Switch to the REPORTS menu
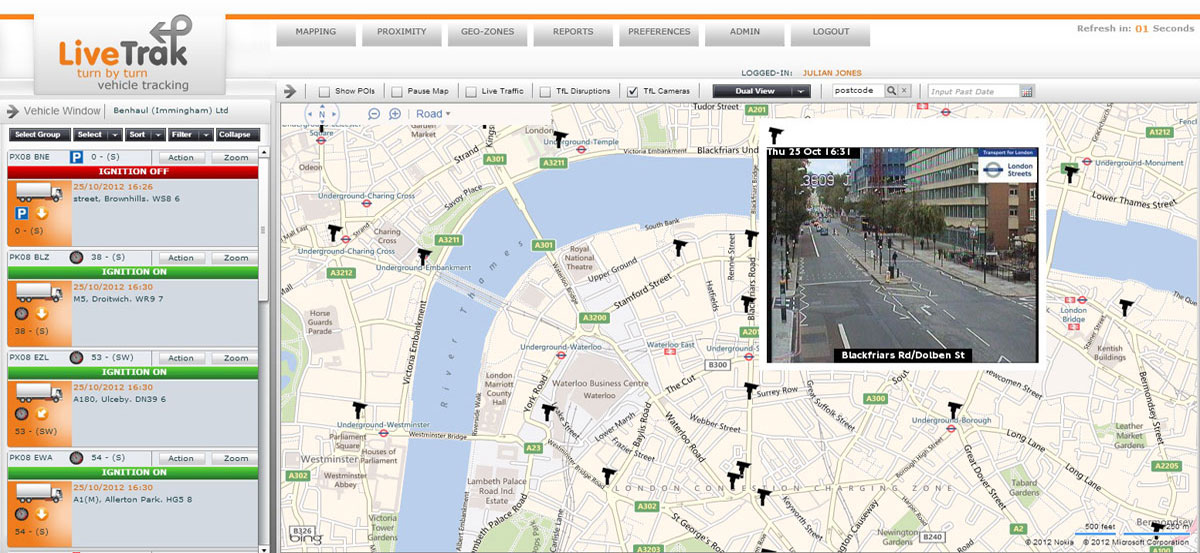1200x553 pixels. click(573, 34)
